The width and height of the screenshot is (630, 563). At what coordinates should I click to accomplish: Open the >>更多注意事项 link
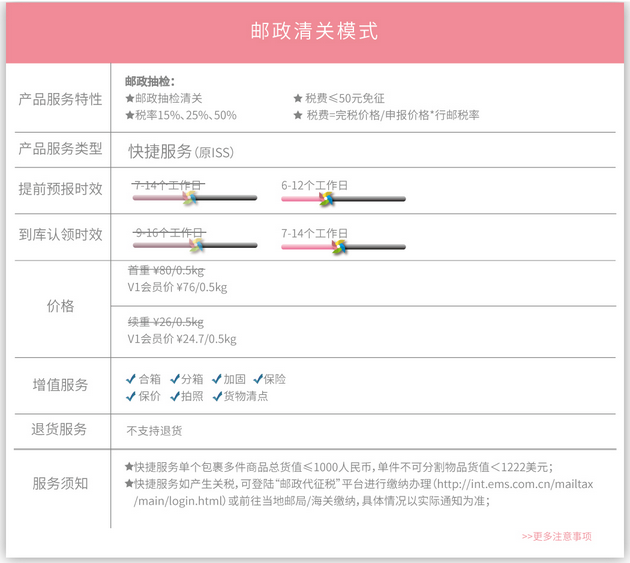556,536
